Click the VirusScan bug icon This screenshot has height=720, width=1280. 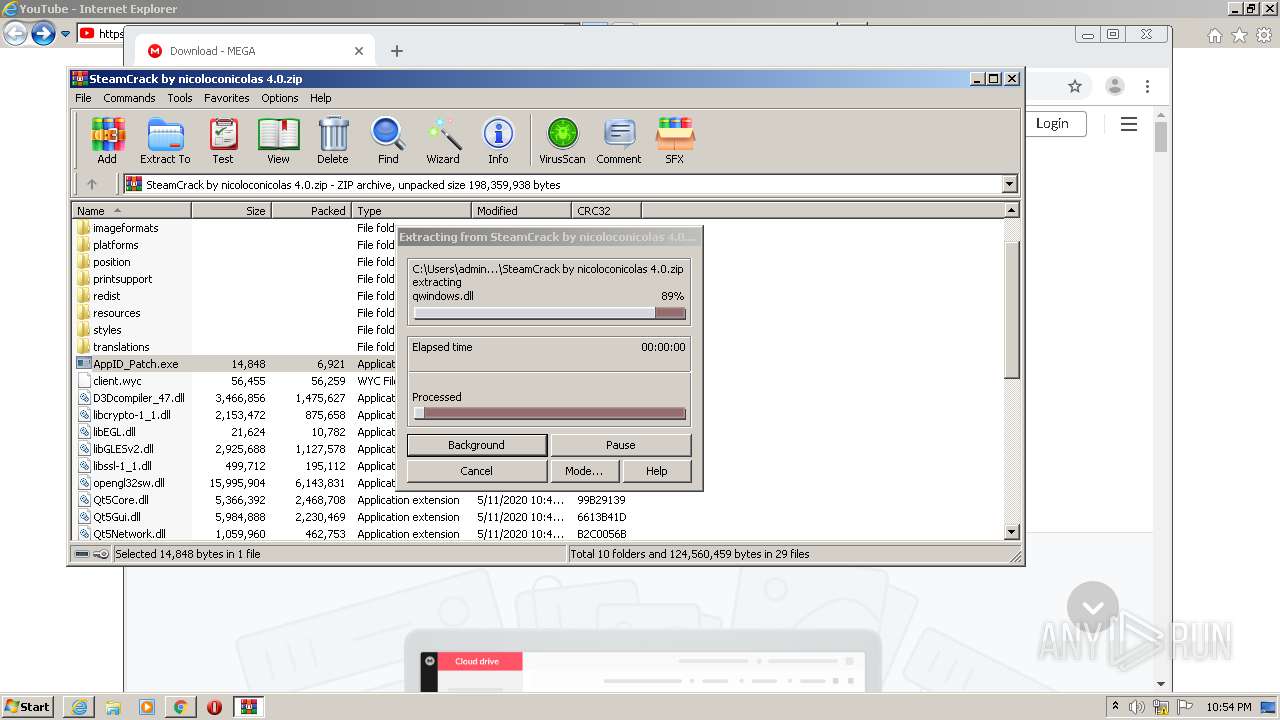(x=562, y=140)
